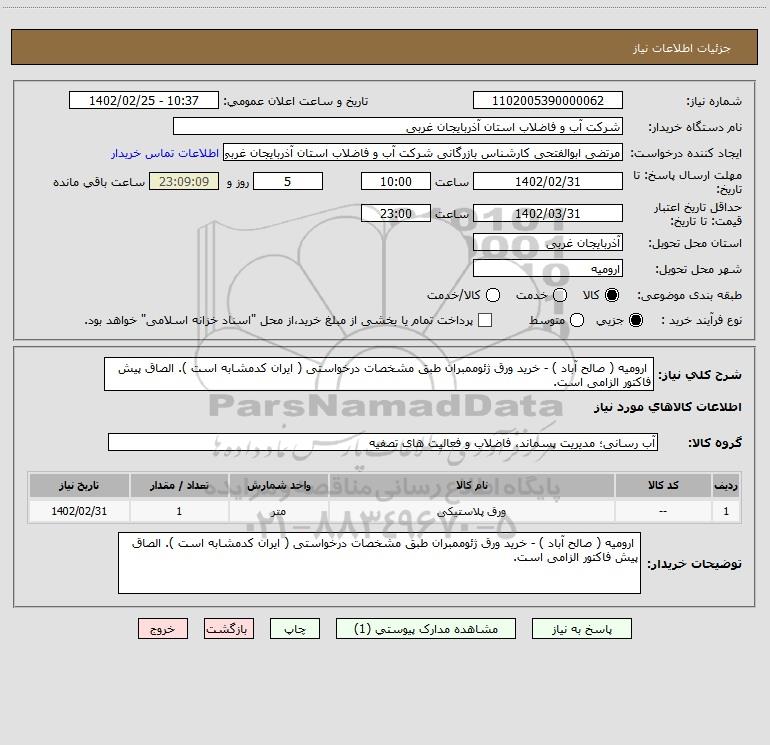Image resolution: width=770 pixels, height=745 pixels.
Task: Click the تاریخ نیاز column header
Action: point(79,485)
